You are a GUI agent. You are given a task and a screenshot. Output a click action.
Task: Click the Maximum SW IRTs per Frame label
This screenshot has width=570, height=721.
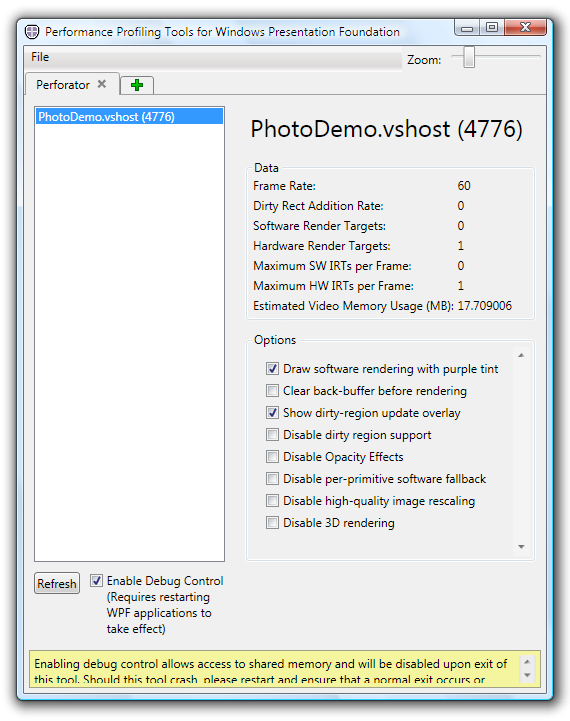(x=332, y=266)
